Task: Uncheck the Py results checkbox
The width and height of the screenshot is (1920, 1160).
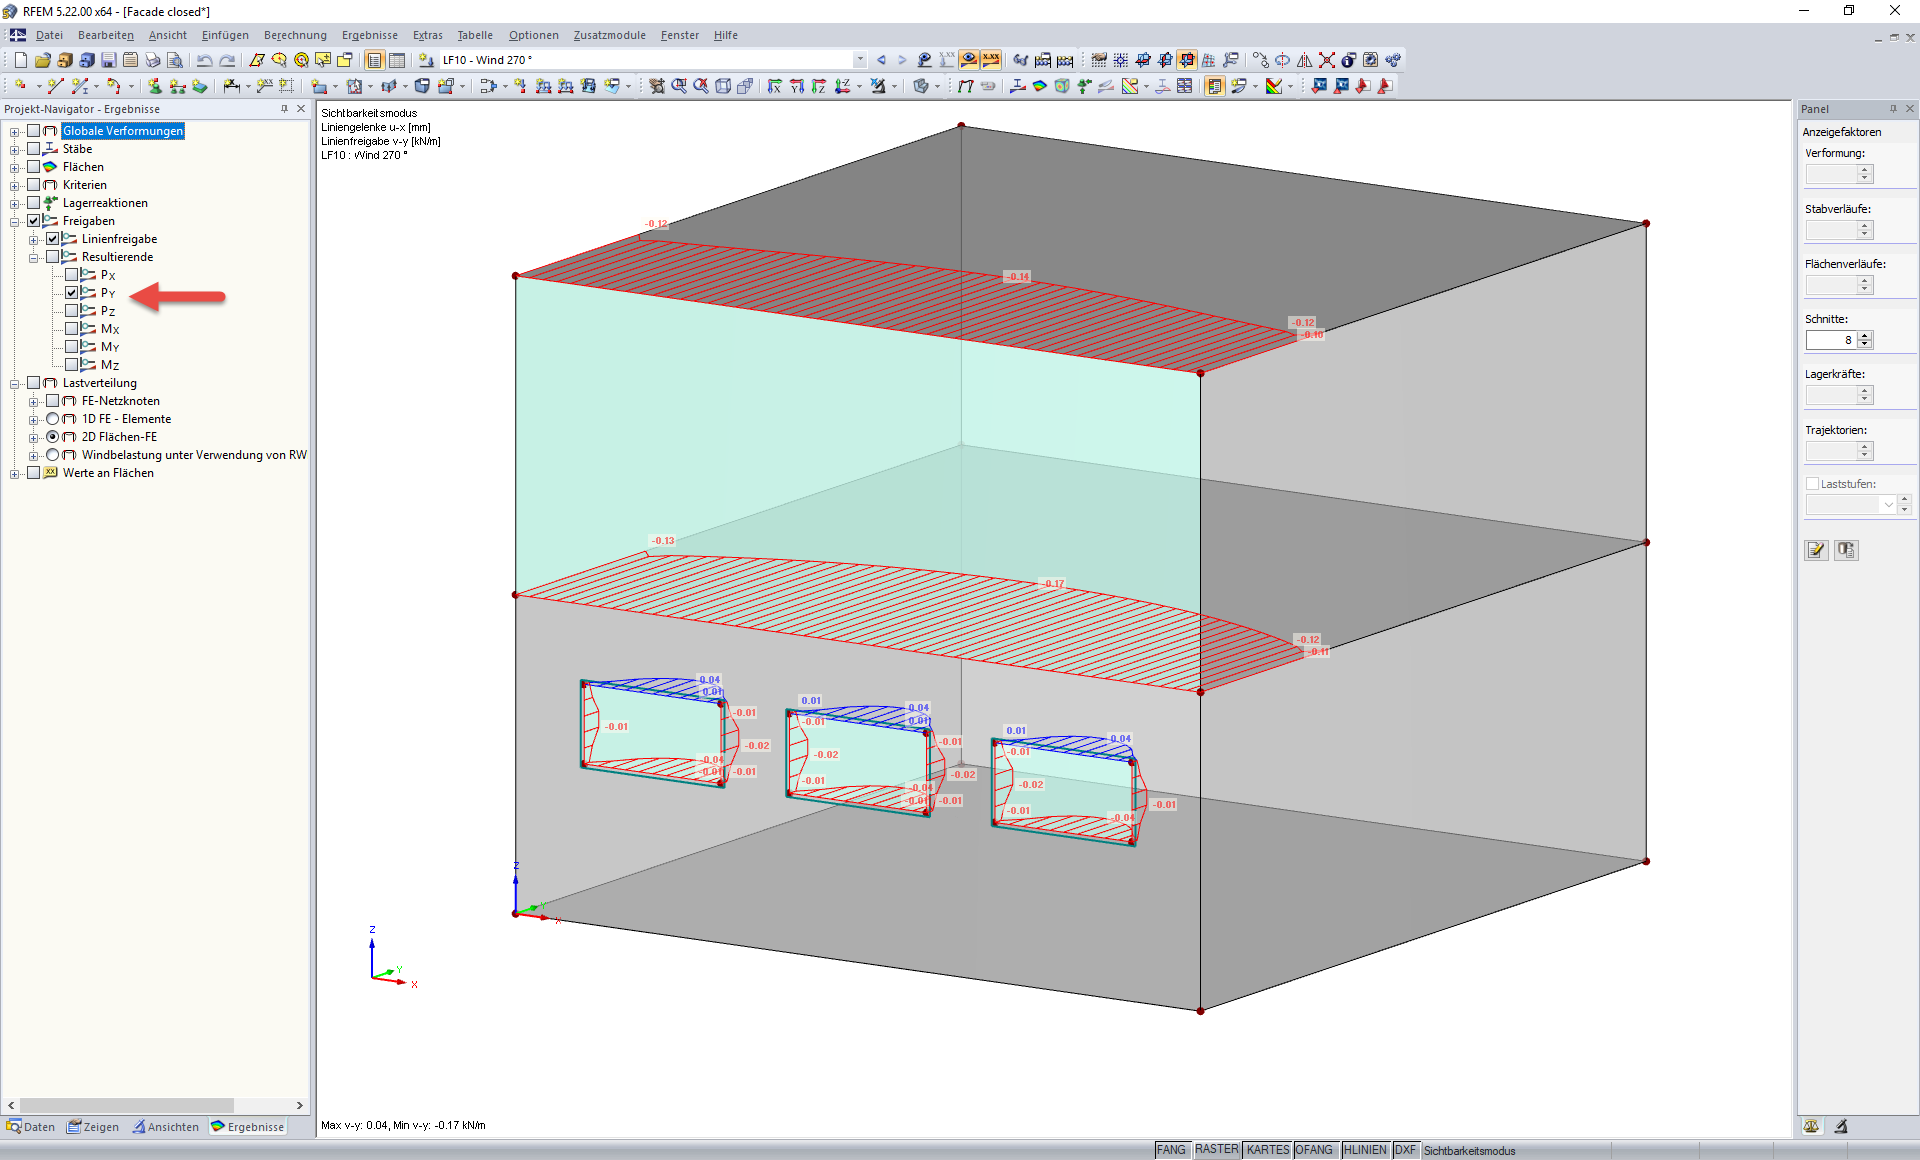Action: click(72, 292)
